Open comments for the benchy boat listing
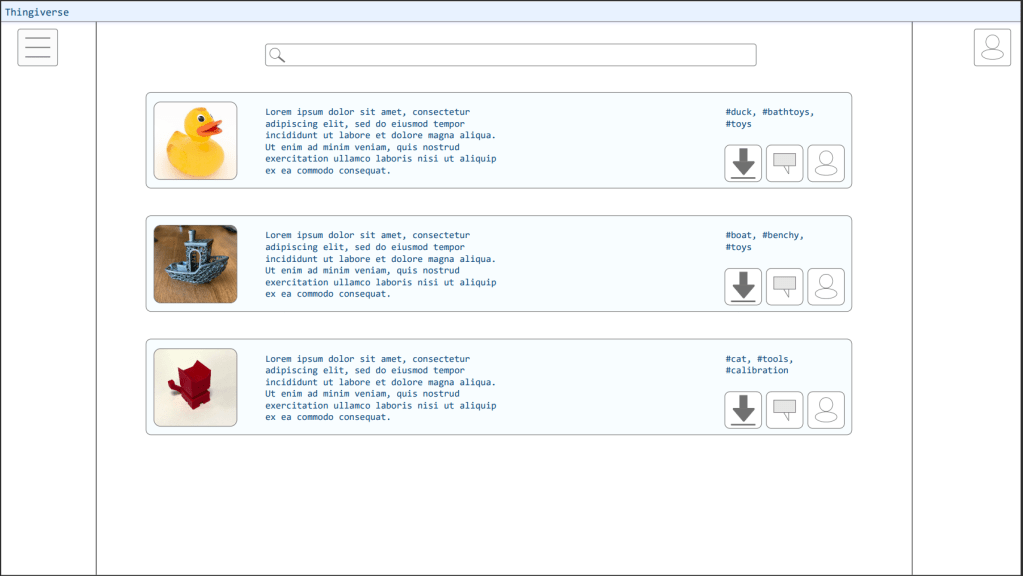This screenshot has height=576, width=1023. click(784, 286)
